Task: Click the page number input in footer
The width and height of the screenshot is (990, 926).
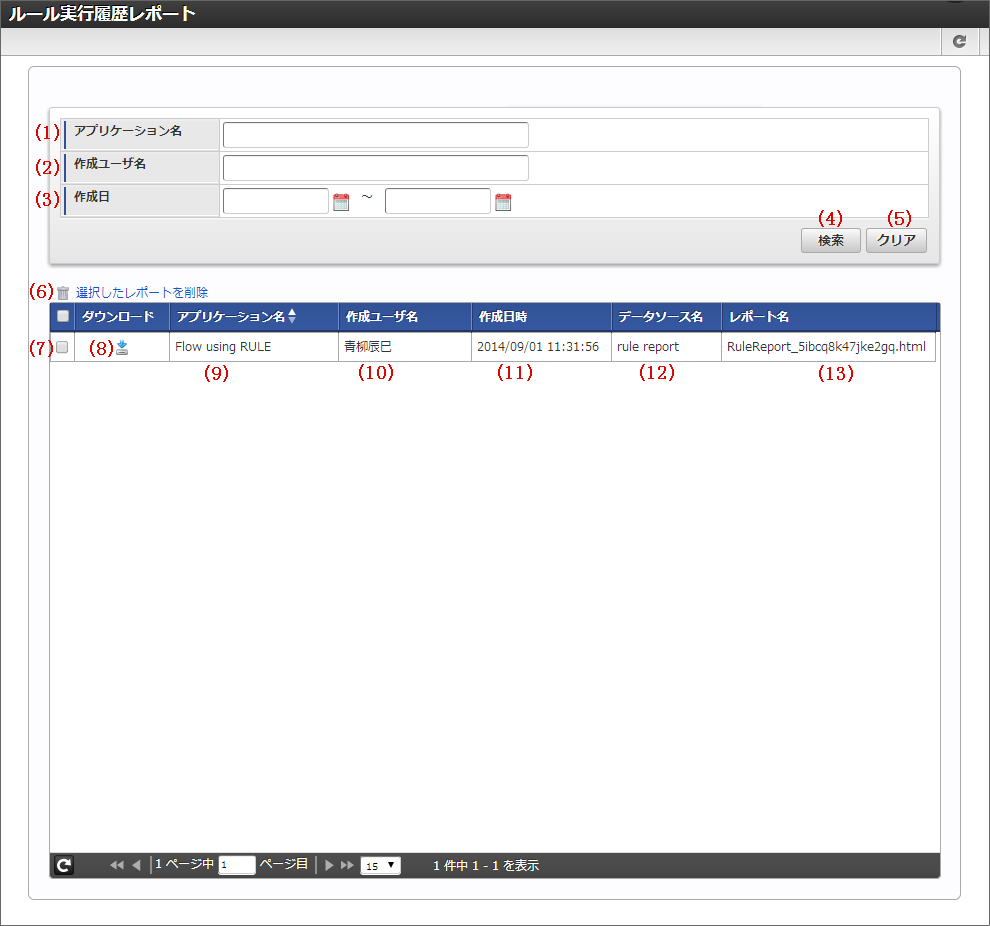Action: (x=237, y=865)
